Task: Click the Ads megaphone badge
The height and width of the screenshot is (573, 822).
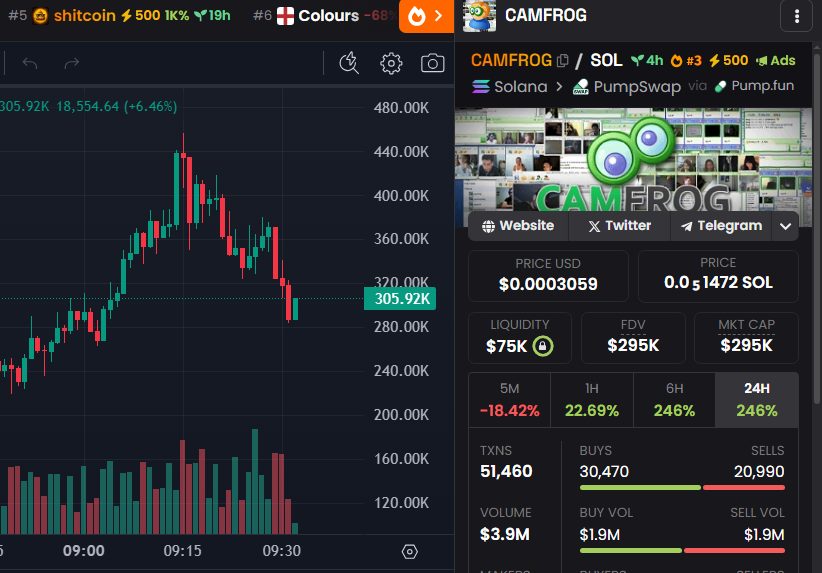Action: tap(775, 61)
